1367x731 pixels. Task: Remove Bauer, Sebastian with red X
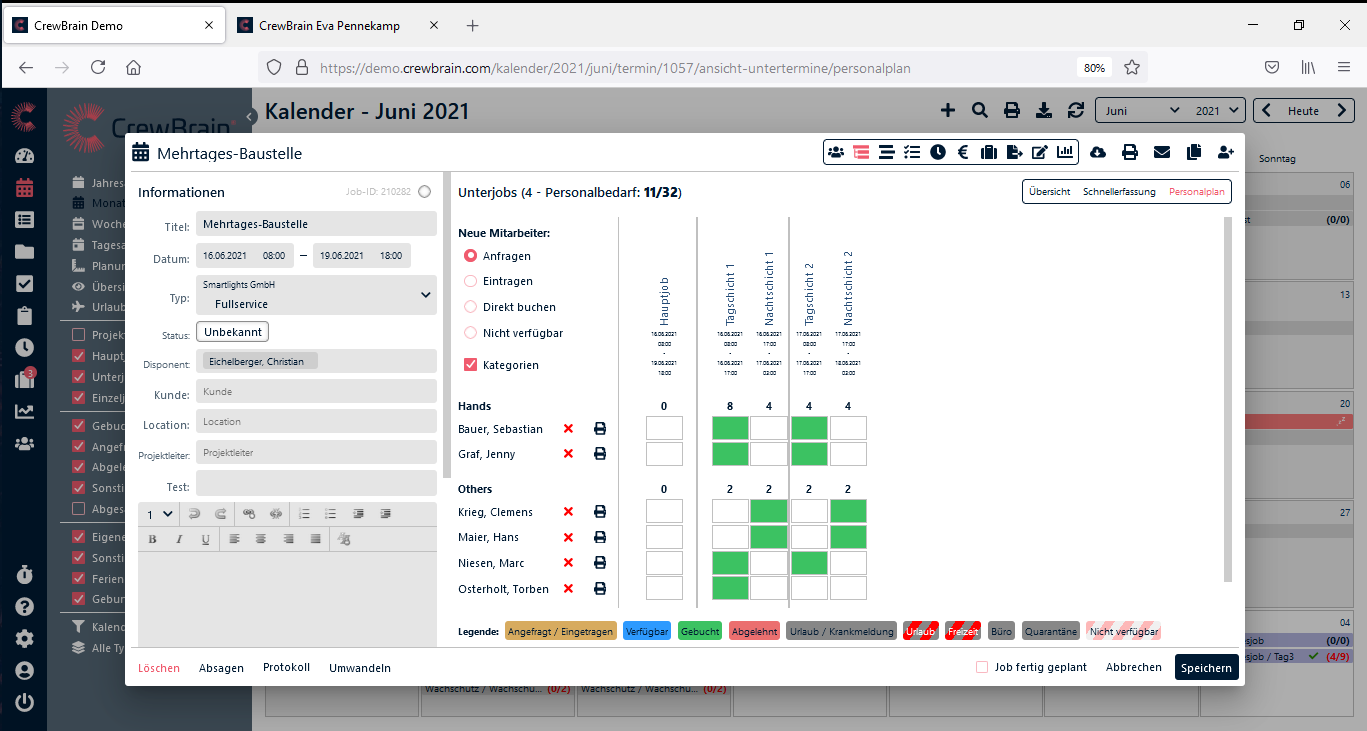pos(568,429)
